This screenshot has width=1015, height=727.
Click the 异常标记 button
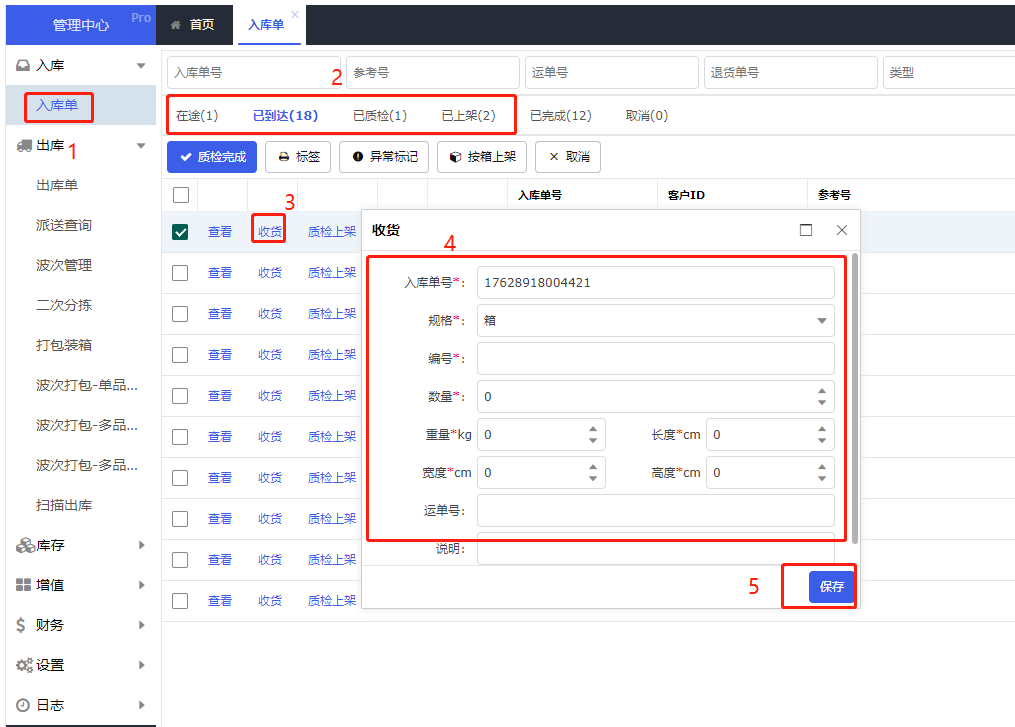click(x=384, y=157)
